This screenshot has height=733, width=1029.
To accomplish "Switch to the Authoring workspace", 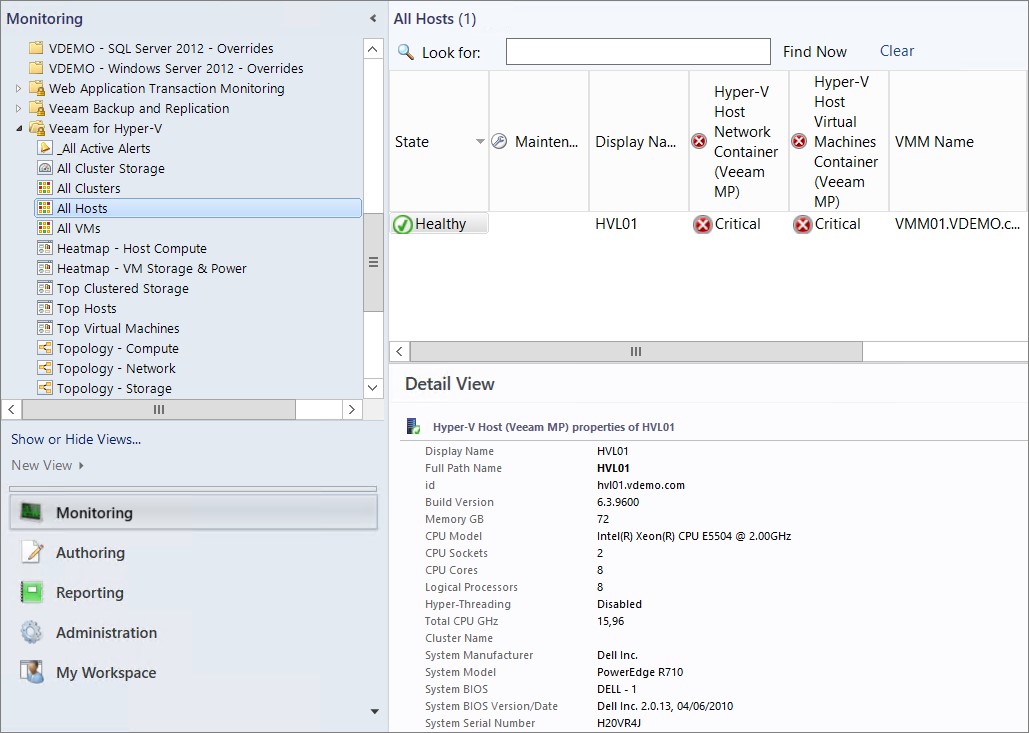I will (x=194, y=553).
